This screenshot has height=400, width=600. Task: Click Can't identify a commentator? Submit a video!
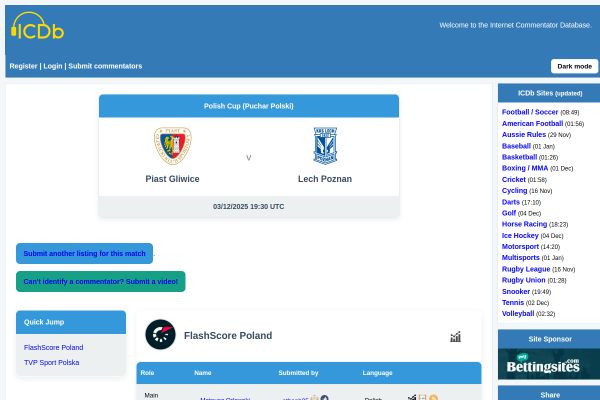pyautogui.click(x=101, y=281)
